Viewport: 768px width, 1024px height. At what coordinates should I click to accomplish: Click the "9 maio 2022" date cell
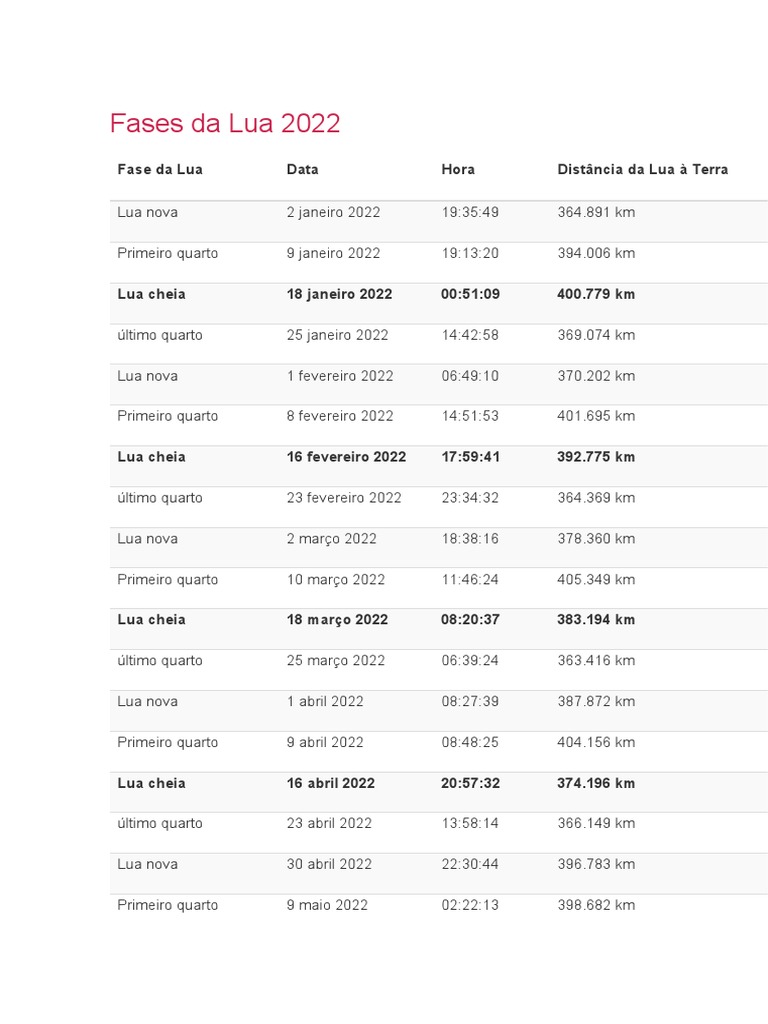(x=327, y=906)
